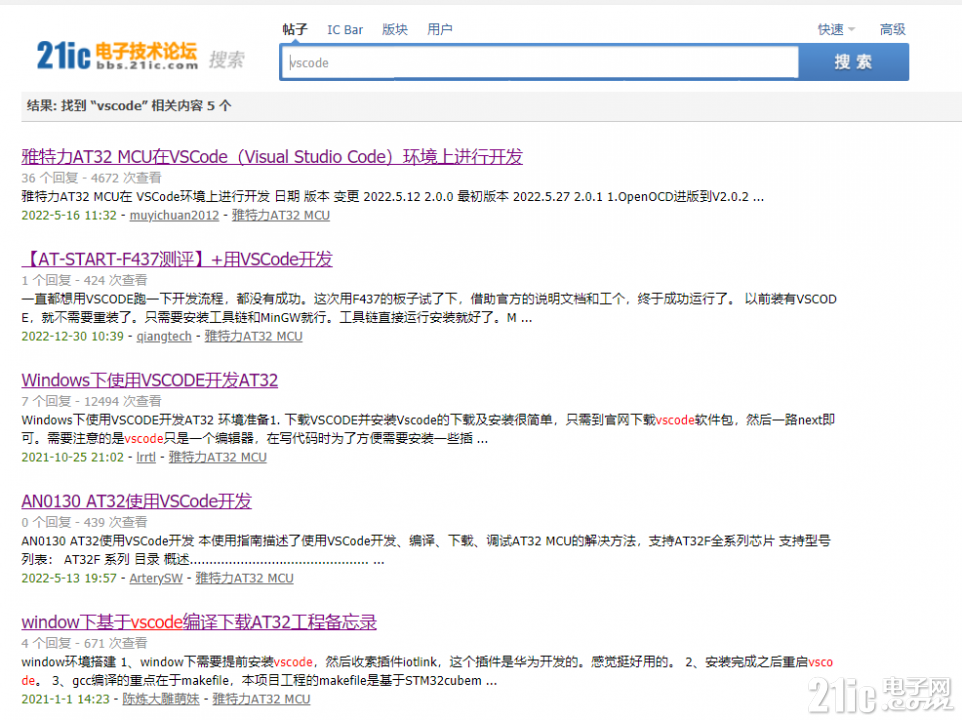Open 雅特力AT32 MCU board link beside qiangtech

click(253, 336)
